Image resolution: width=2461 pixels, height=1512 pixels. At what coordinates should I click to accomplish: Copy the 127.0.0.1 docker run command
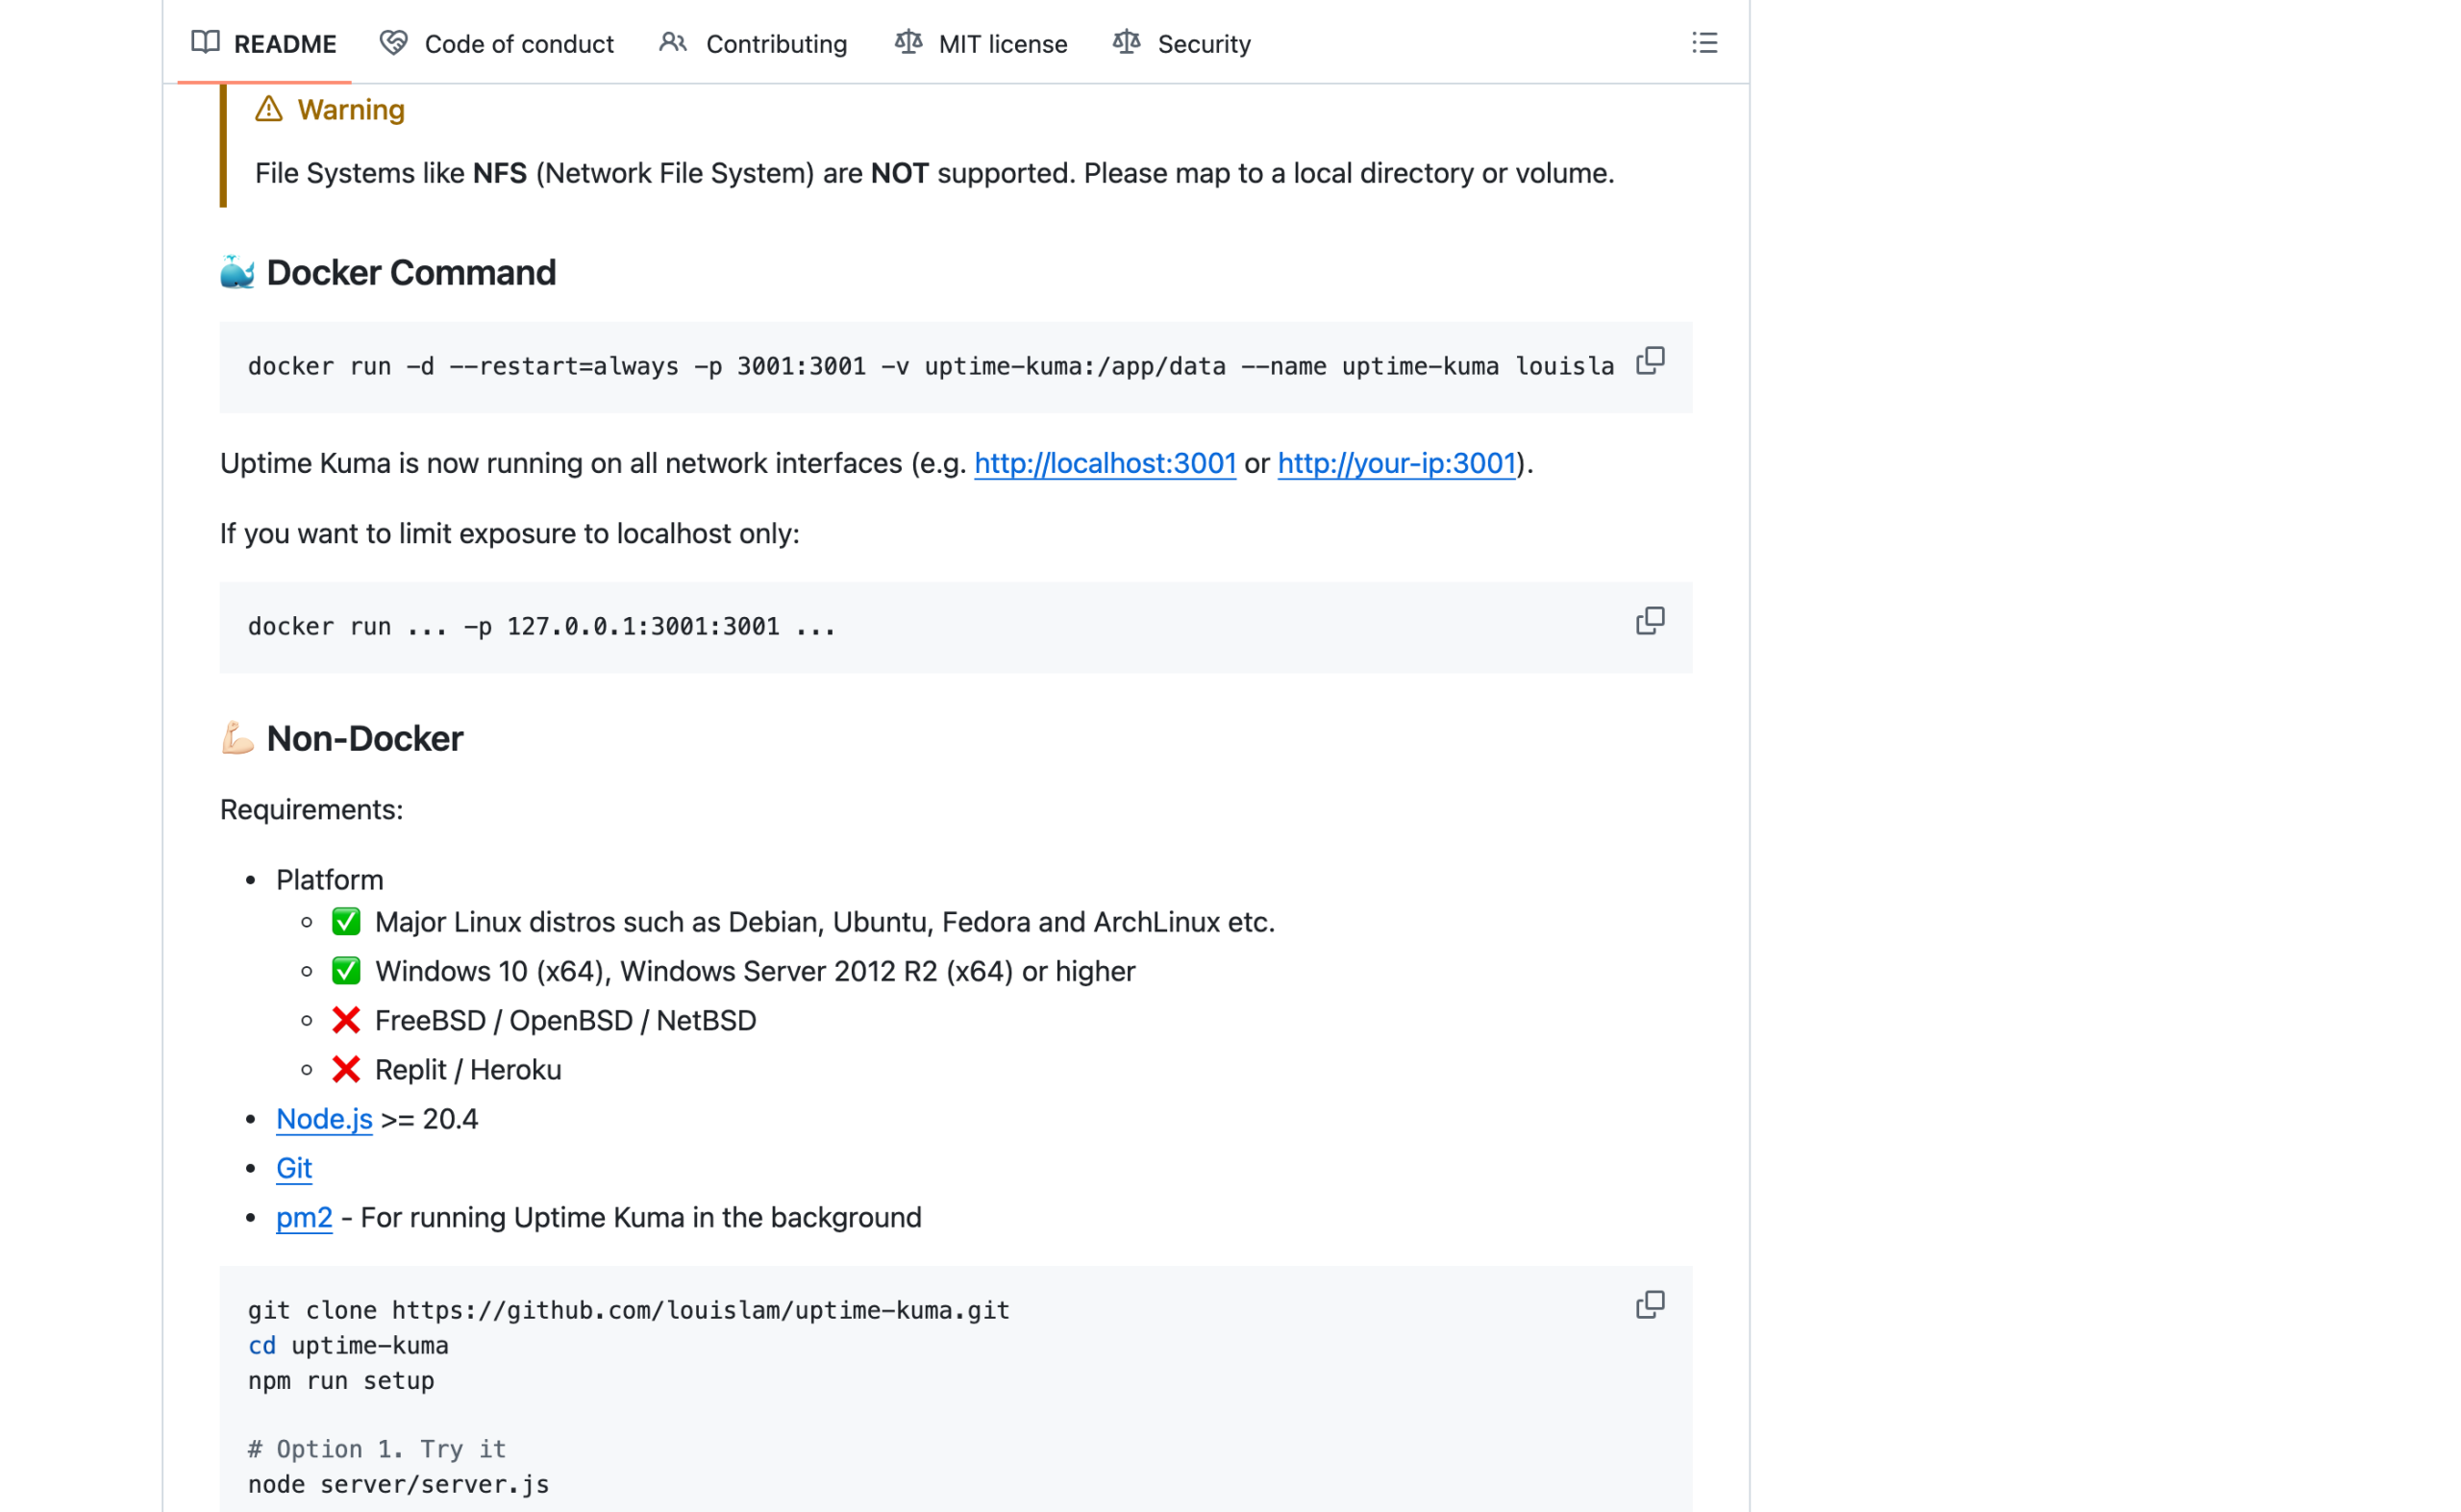(x=1650, y=621)
